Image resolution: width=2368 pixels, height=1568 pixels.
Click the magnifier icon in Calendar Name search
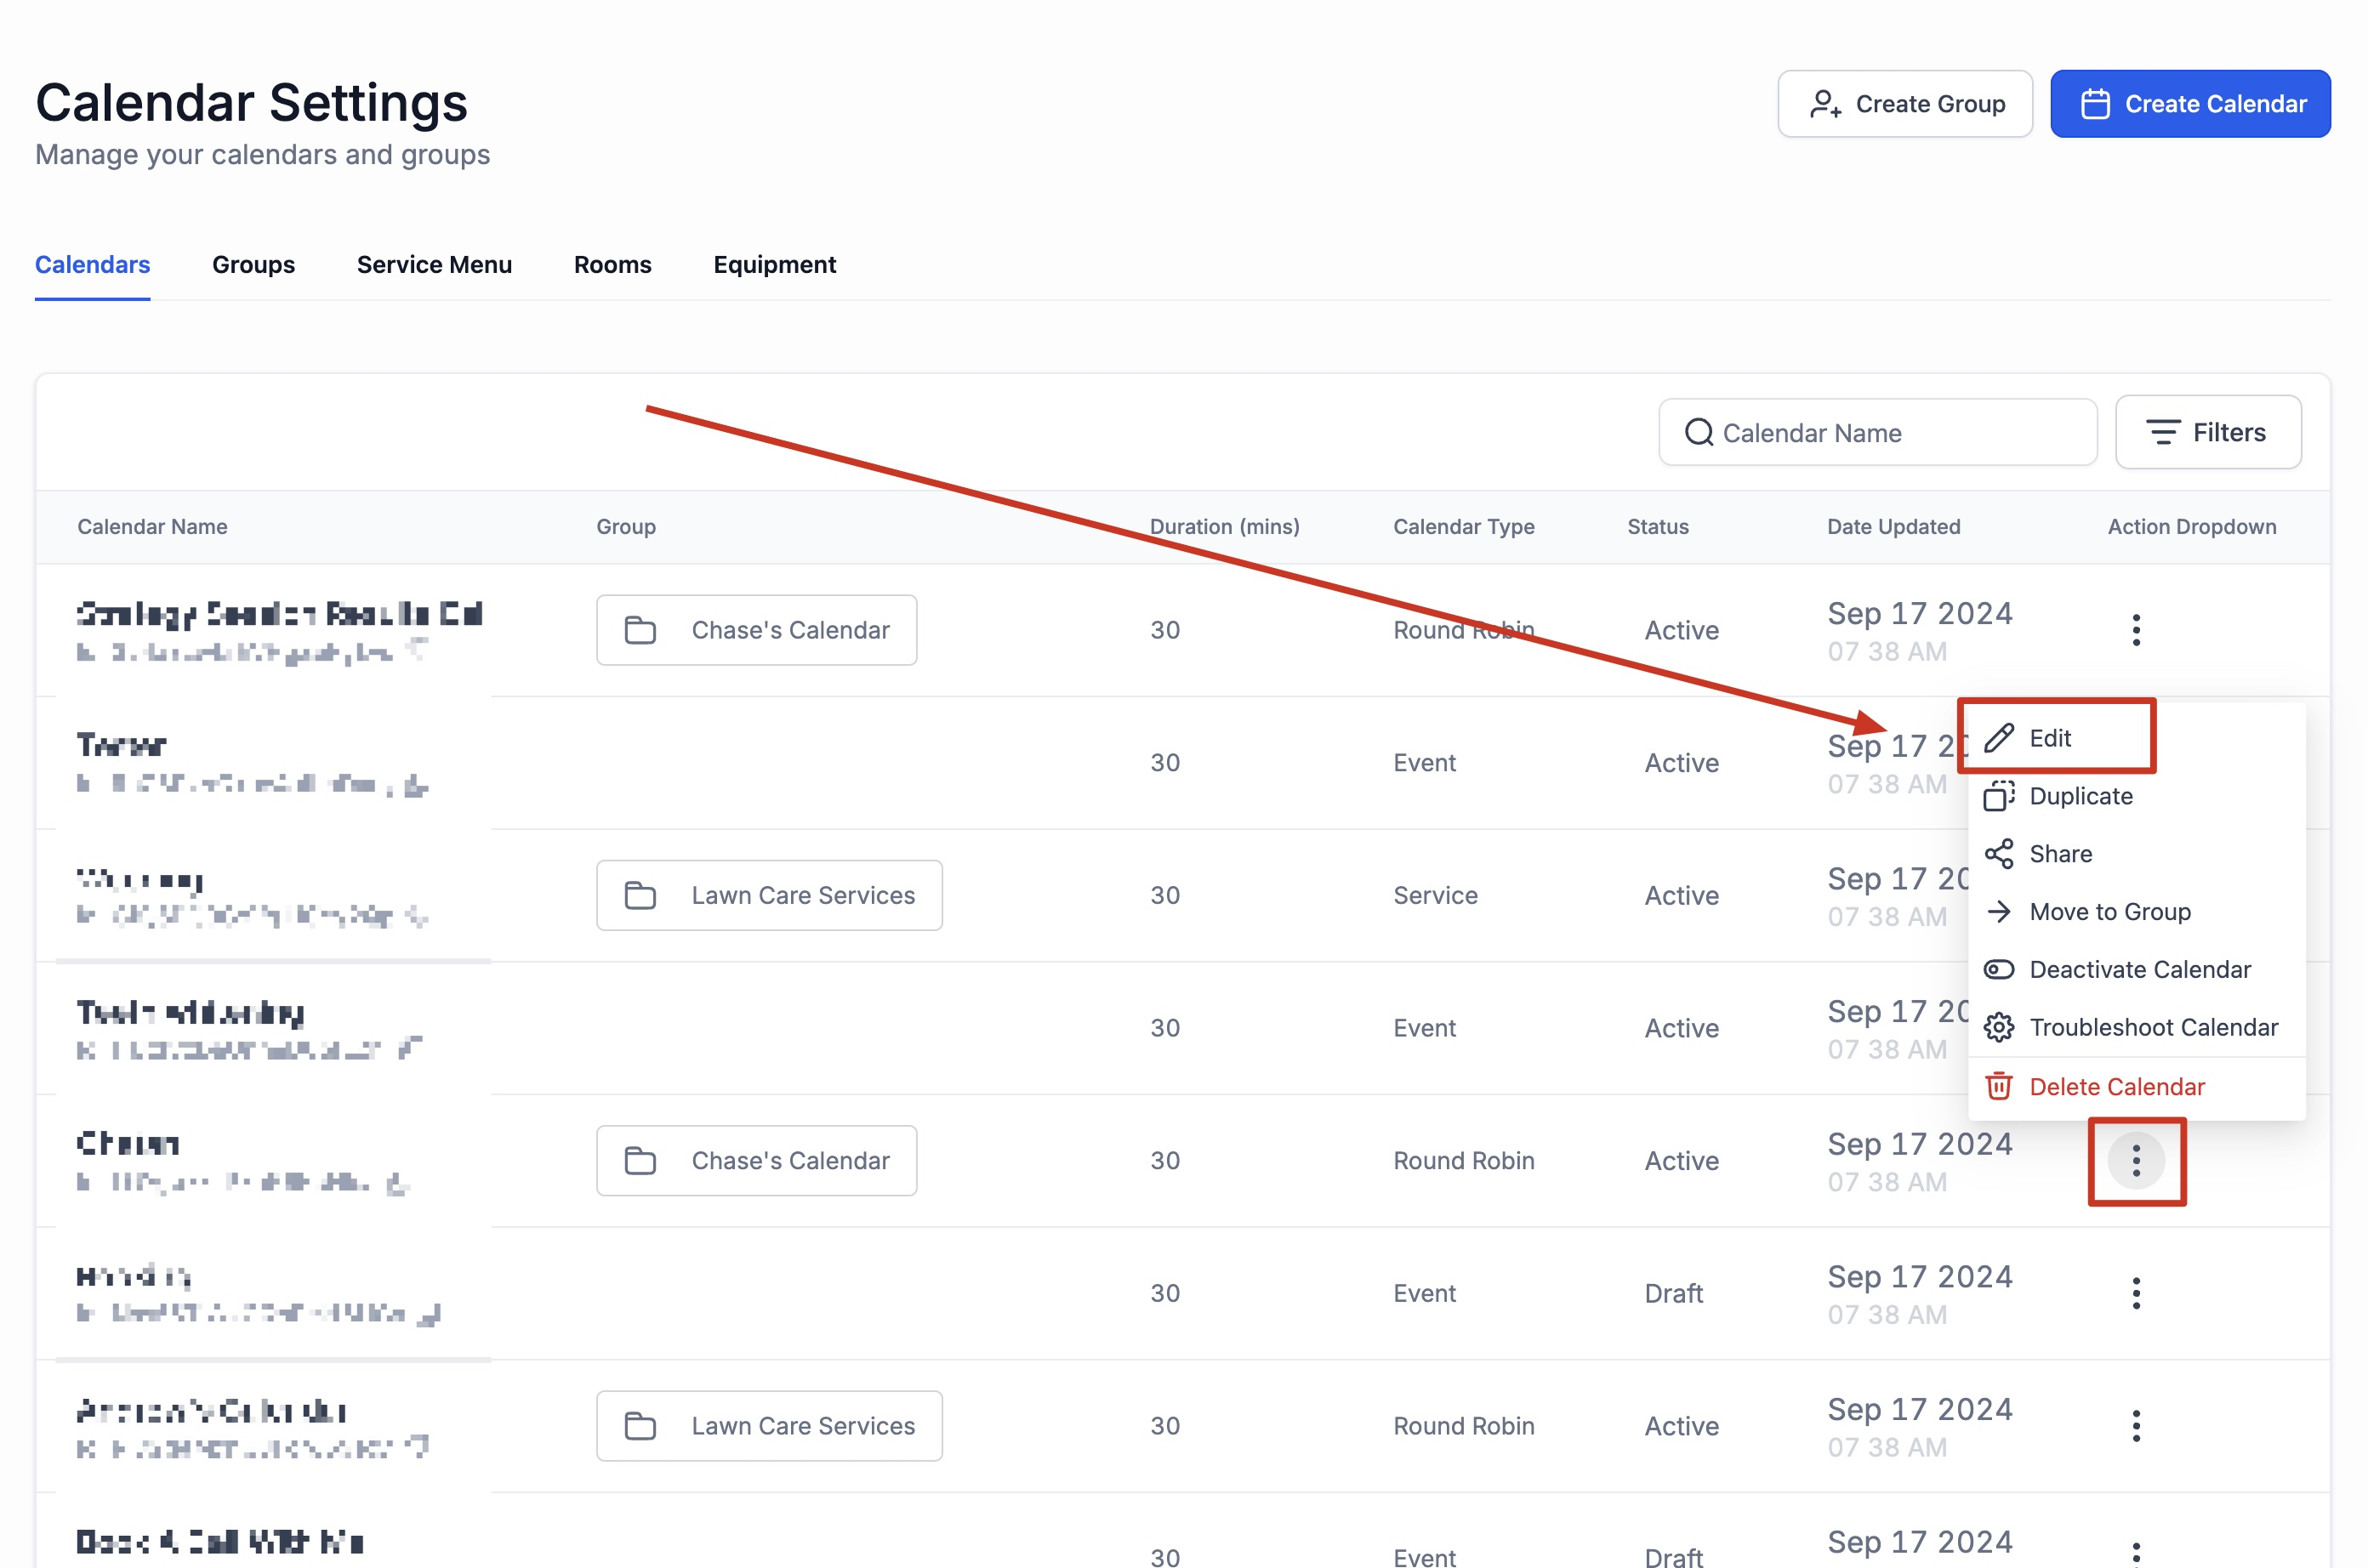click(1699, 432)
